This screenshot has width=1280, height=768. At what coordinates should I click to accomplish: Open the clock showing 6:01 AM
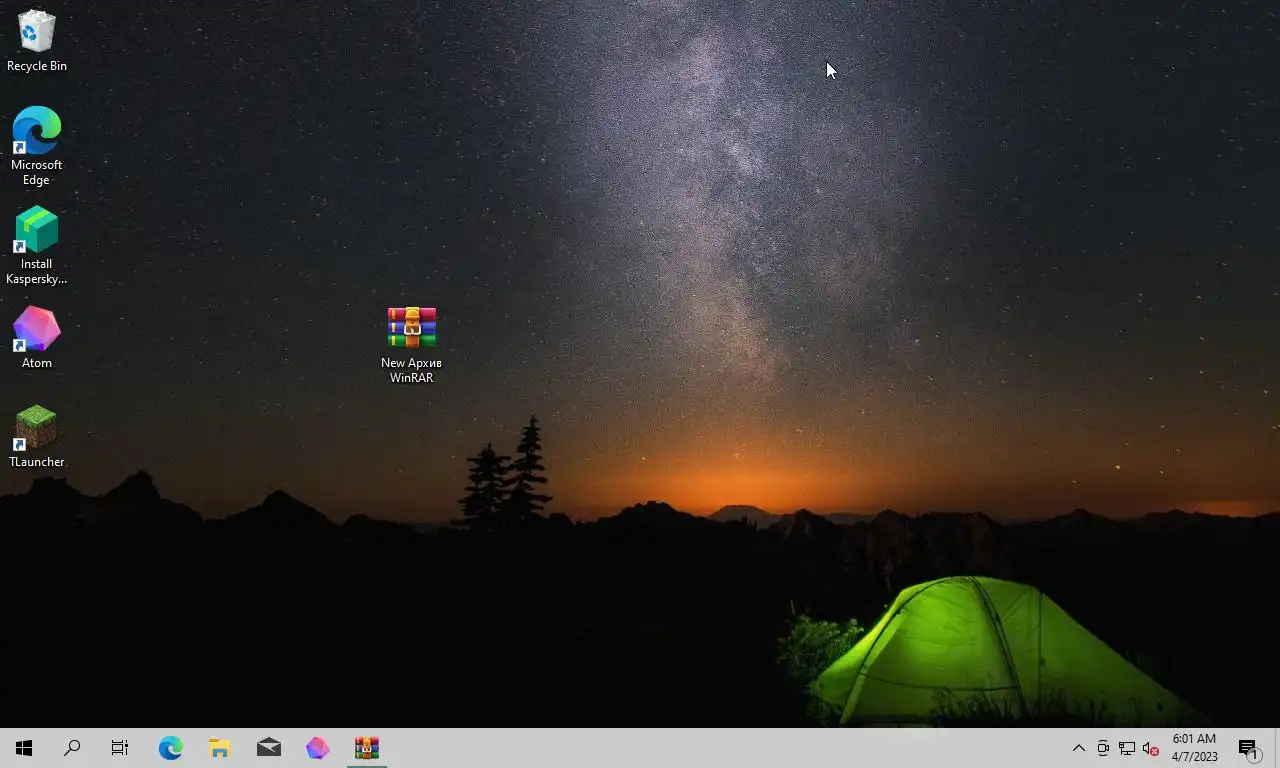1194,748
